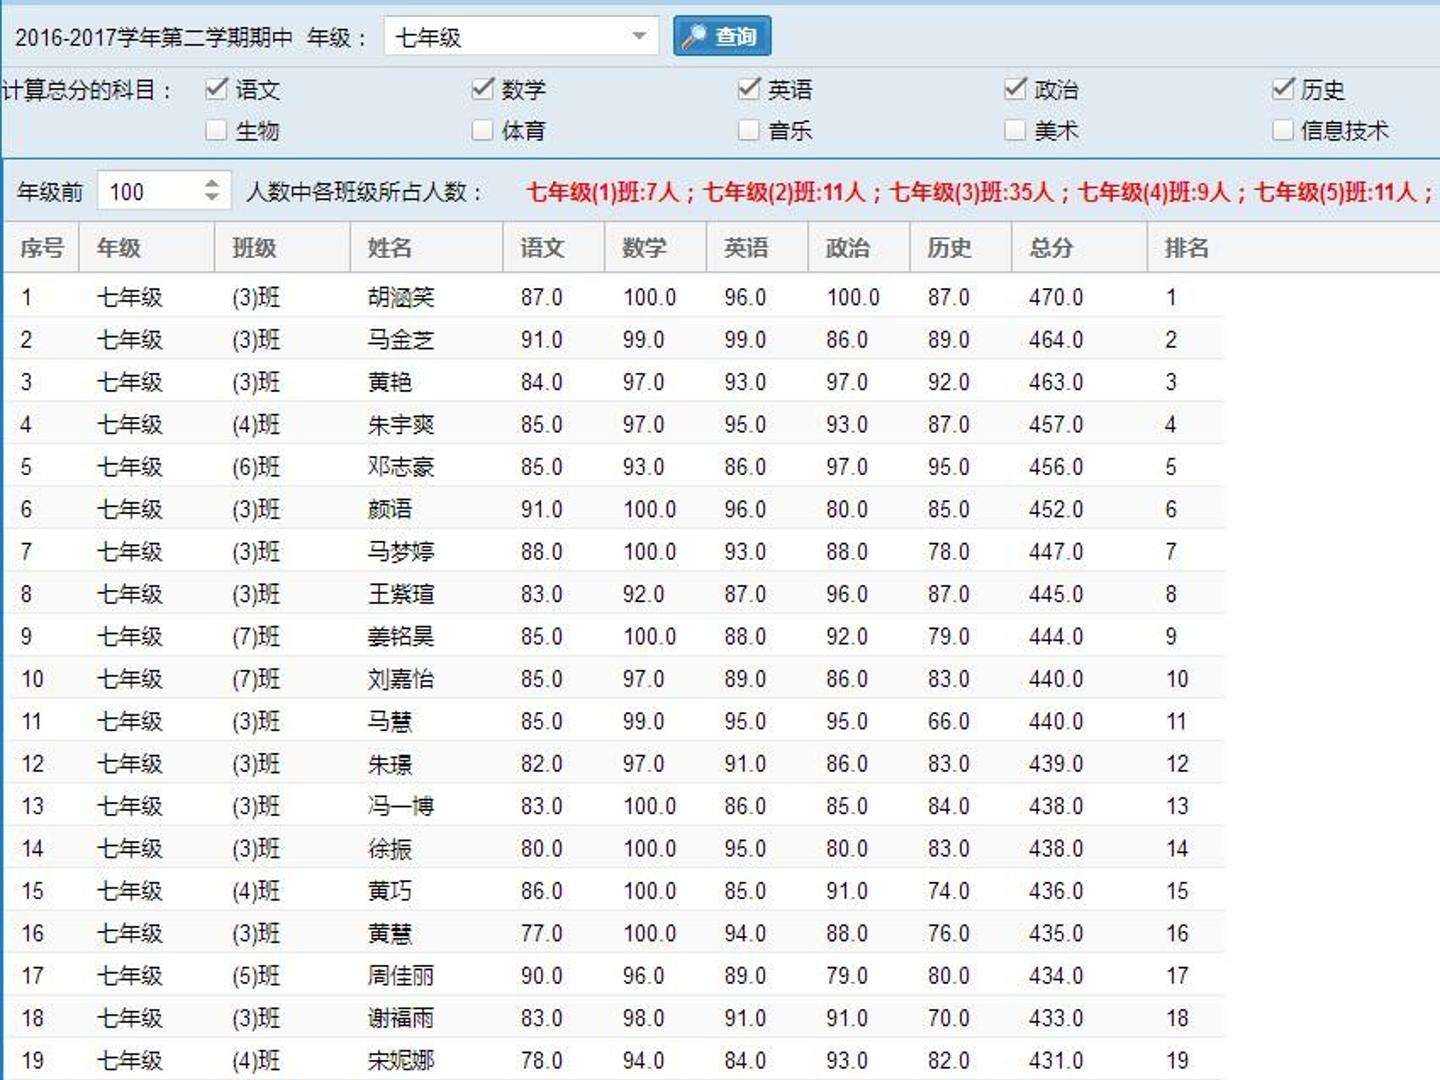Click the 年级前 number input field
Screen dimensions: 1440x1080
coord(150,191)
